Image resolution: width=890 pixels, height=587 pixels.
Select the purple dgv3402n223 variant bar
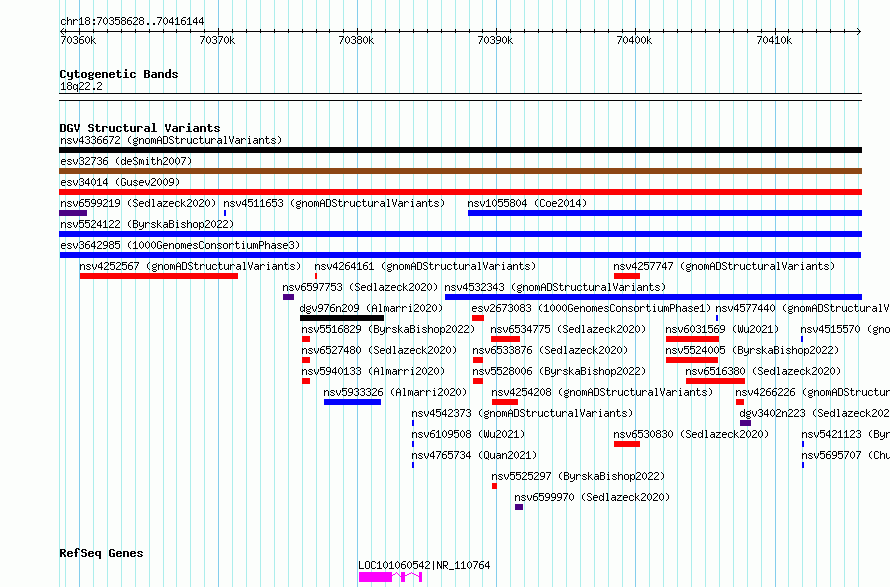pyautogui.click(x=745, y=423)
